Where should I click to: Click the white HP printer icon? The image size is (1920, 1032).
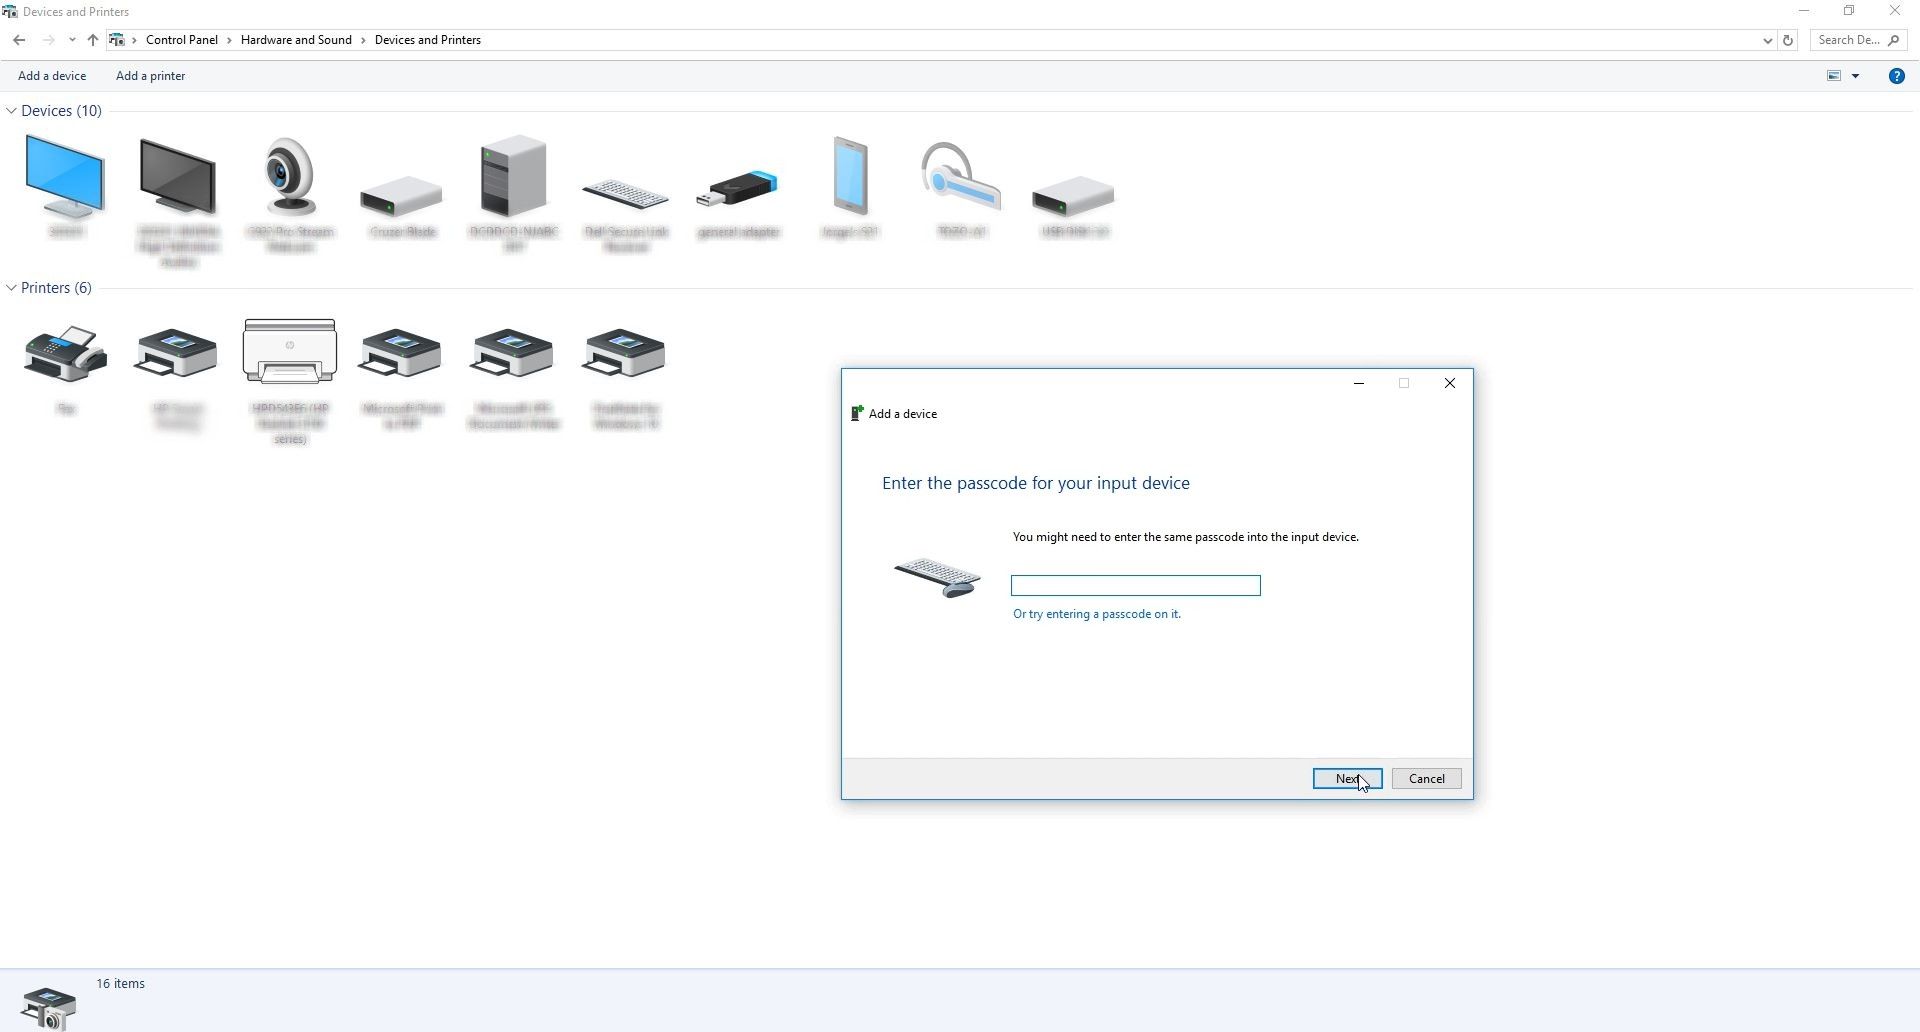tap(290, 351)
